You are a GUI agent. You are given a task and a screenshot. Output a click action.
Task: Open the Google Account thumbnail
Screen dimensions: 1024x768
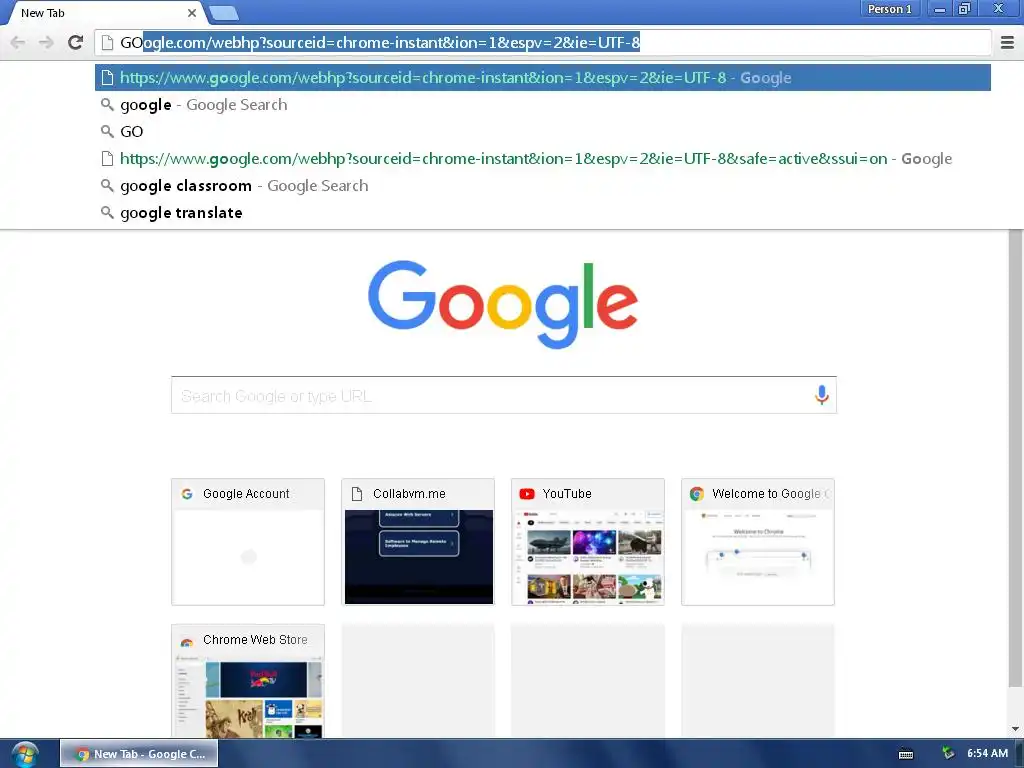pyautogui.click(x=248, y=542)
